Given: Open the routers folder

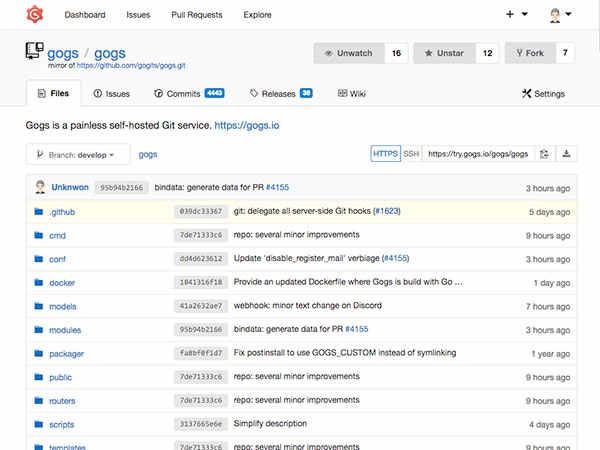Looking at the screenshot, I should 62,401.
